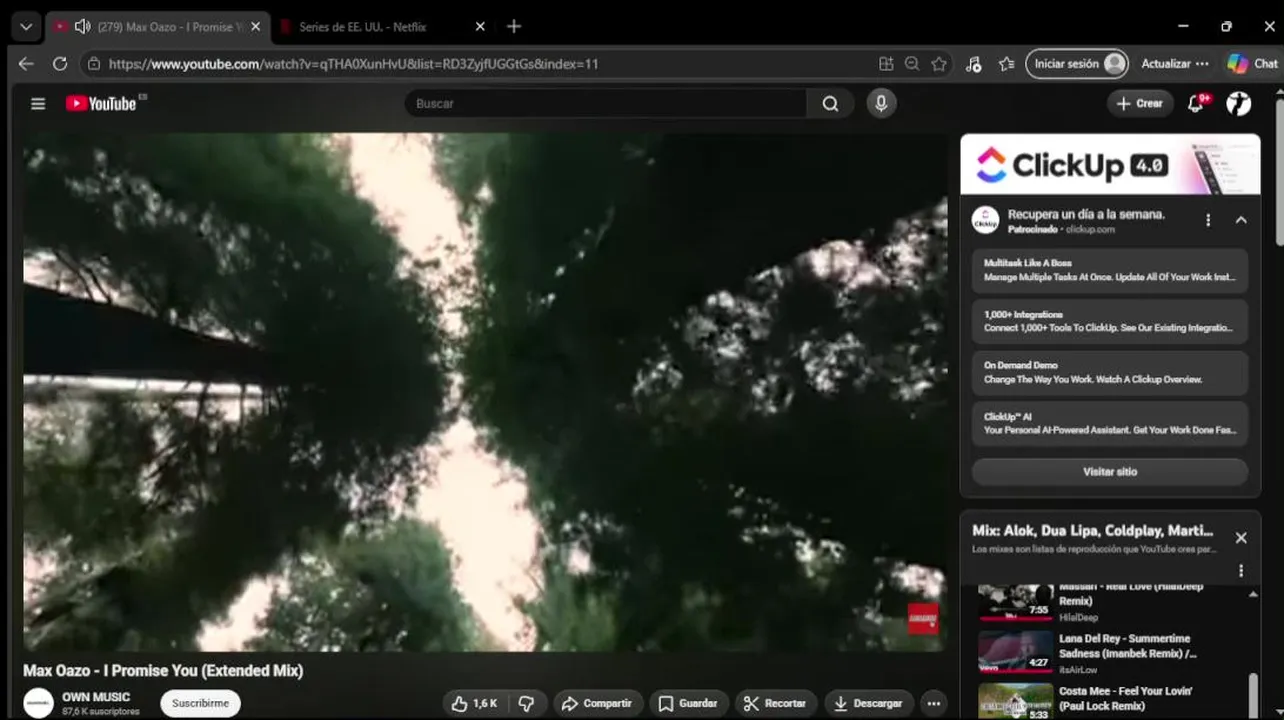Close the Mix playlist panel
1284x720 pixels.
click(1241, 537)
